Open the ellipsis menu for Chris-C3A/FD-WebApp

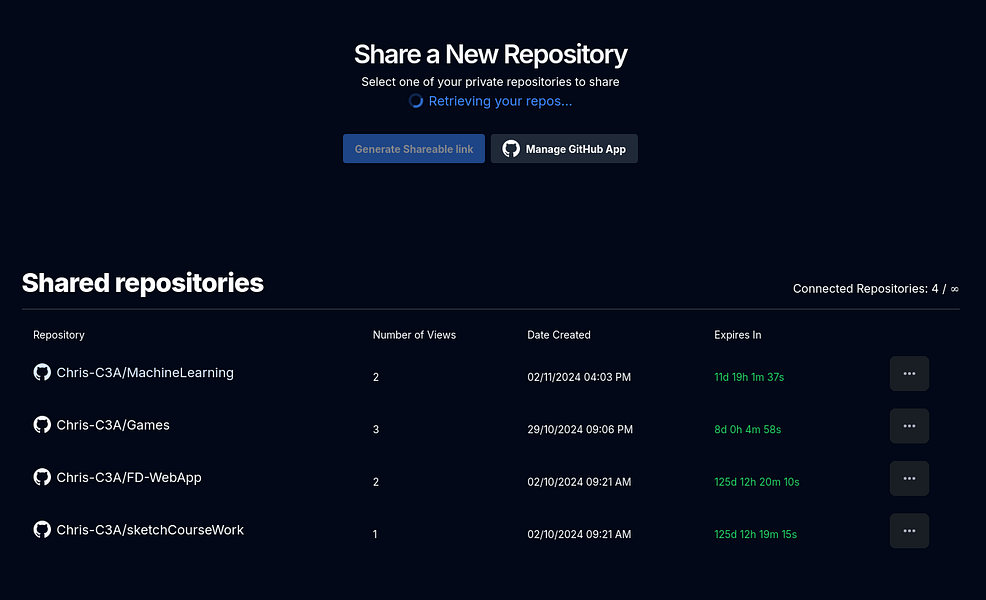click(x=909, y=478)
